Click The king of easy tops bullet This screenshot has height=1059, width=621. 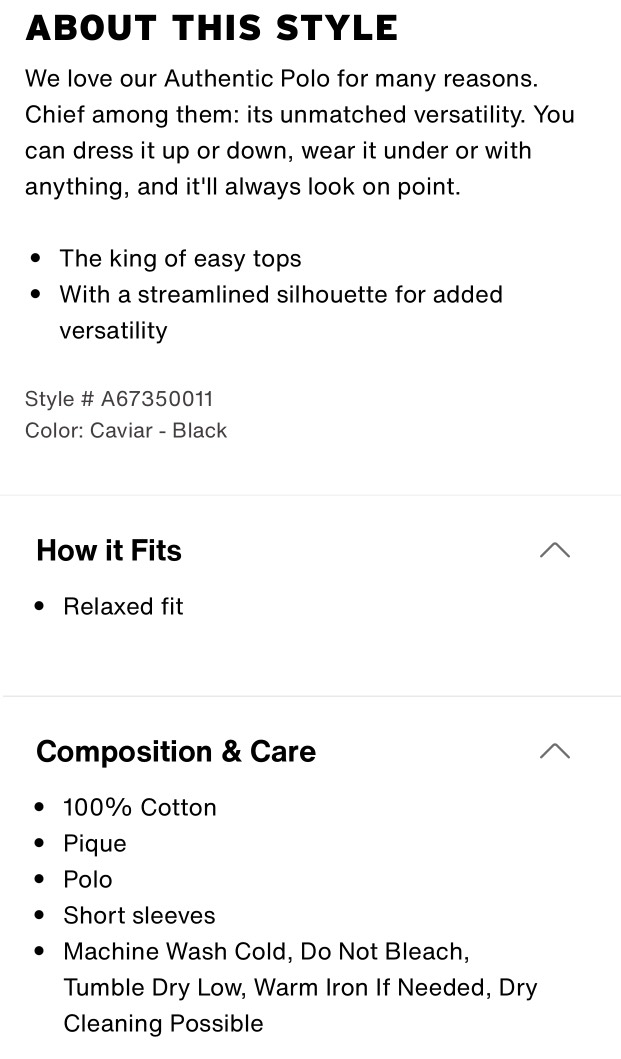click(x=180, y=259)
